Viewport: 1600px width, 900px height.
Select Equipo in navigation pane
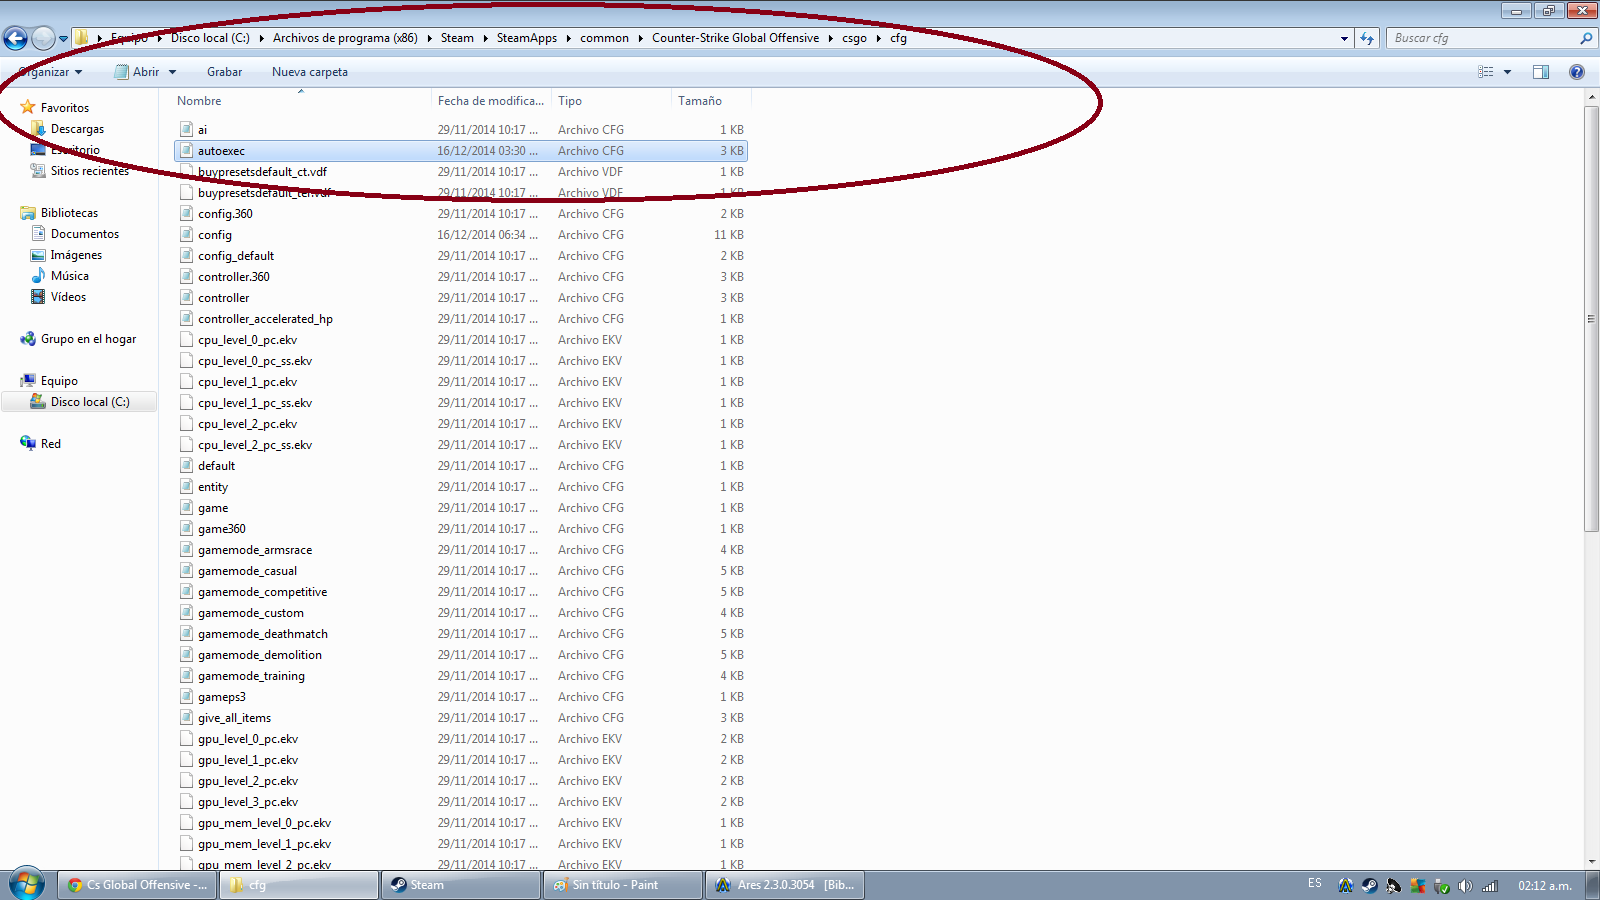tap(59, 381)
